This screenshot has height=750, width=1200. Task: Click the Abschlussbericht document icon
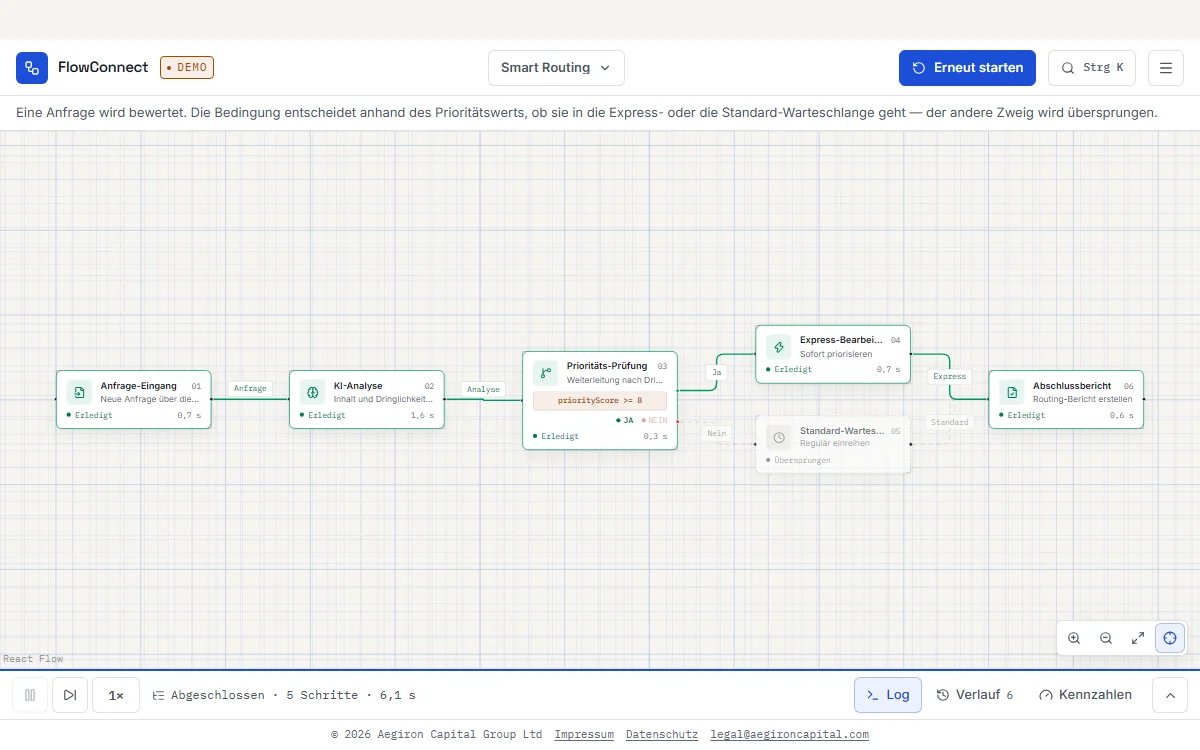click(1011, 392)
